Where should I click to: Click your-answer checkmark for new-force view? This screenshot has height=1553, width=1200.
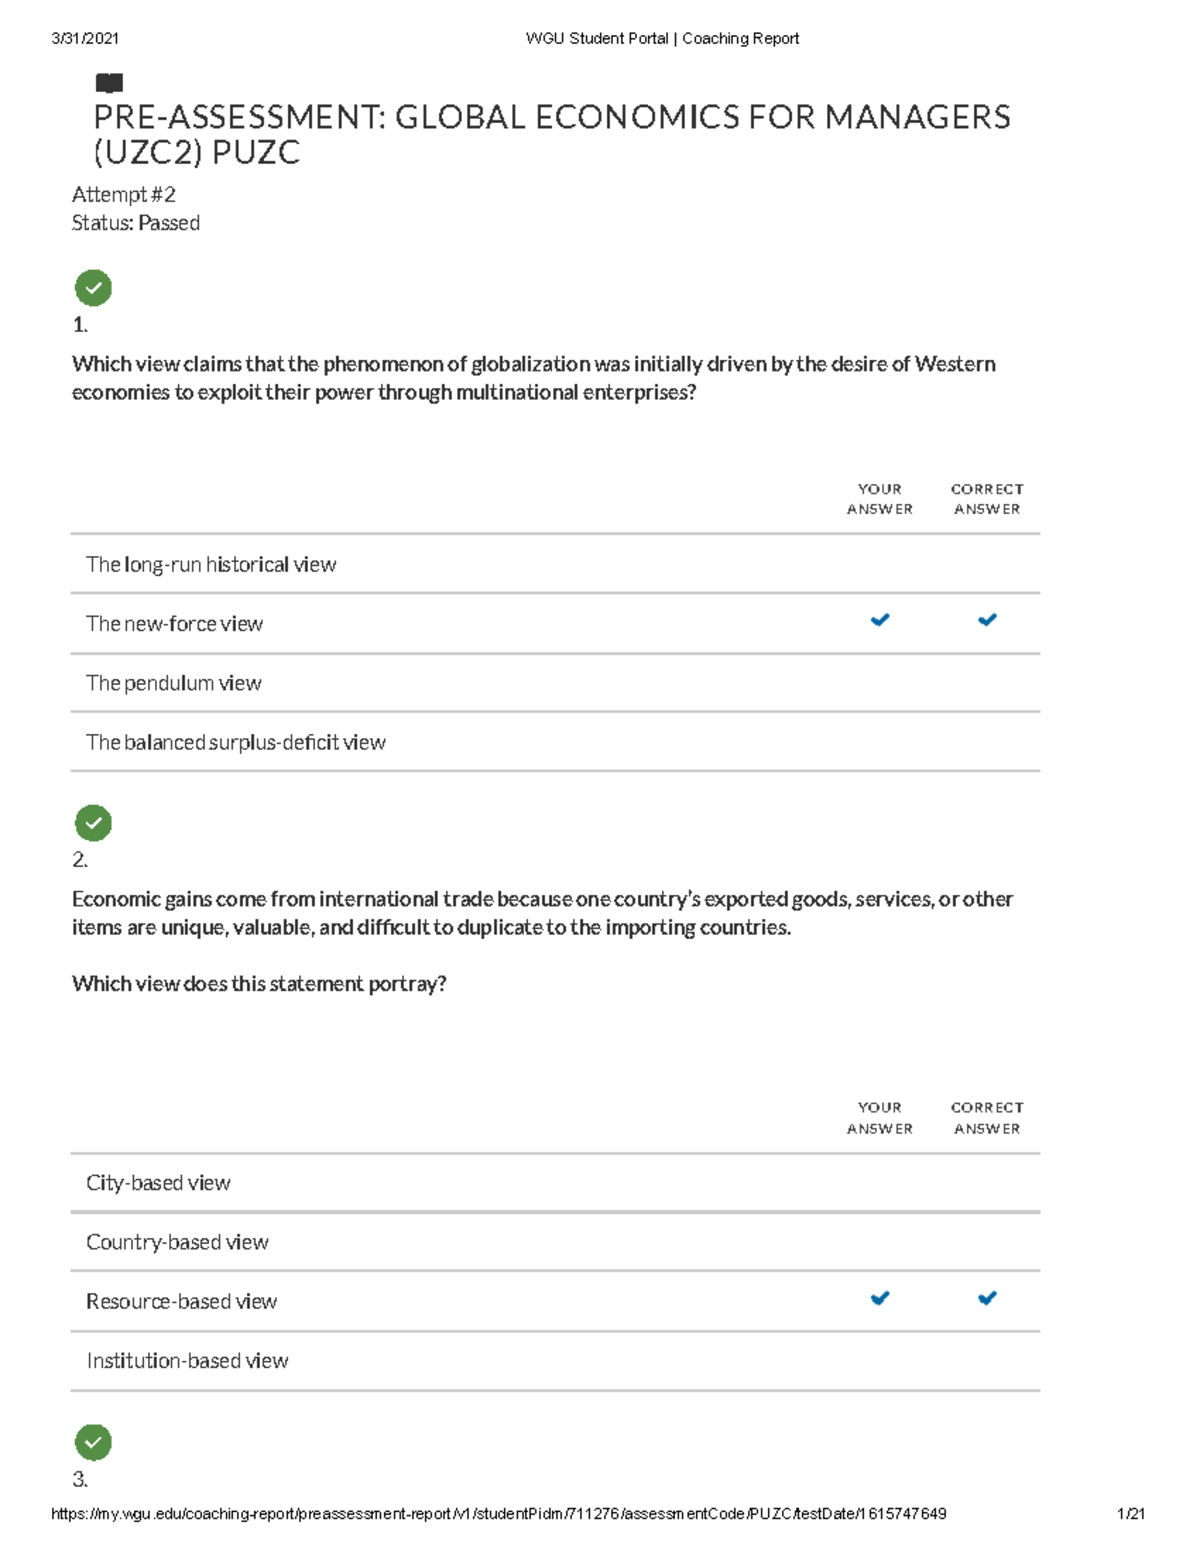[x=879, y=620]
